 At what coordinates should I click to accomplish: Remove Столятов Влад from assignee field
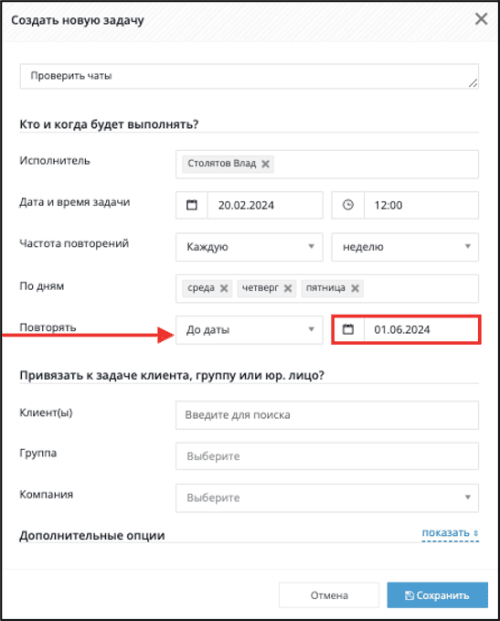[x=265, y=164]
